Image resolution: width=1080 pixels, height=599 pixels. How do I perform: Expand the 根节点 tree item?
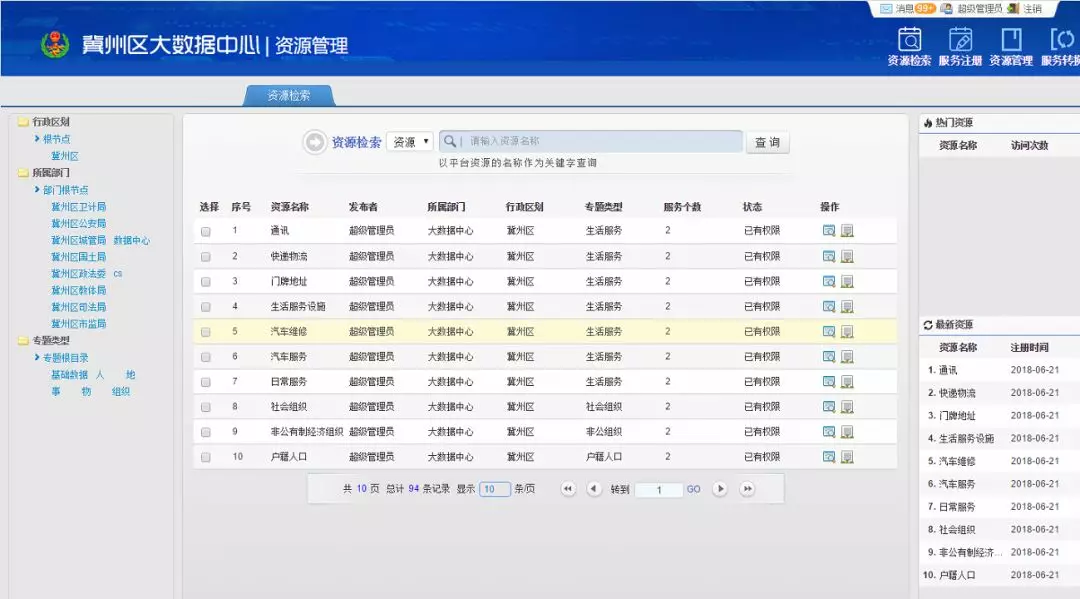[x=51, y=140]
